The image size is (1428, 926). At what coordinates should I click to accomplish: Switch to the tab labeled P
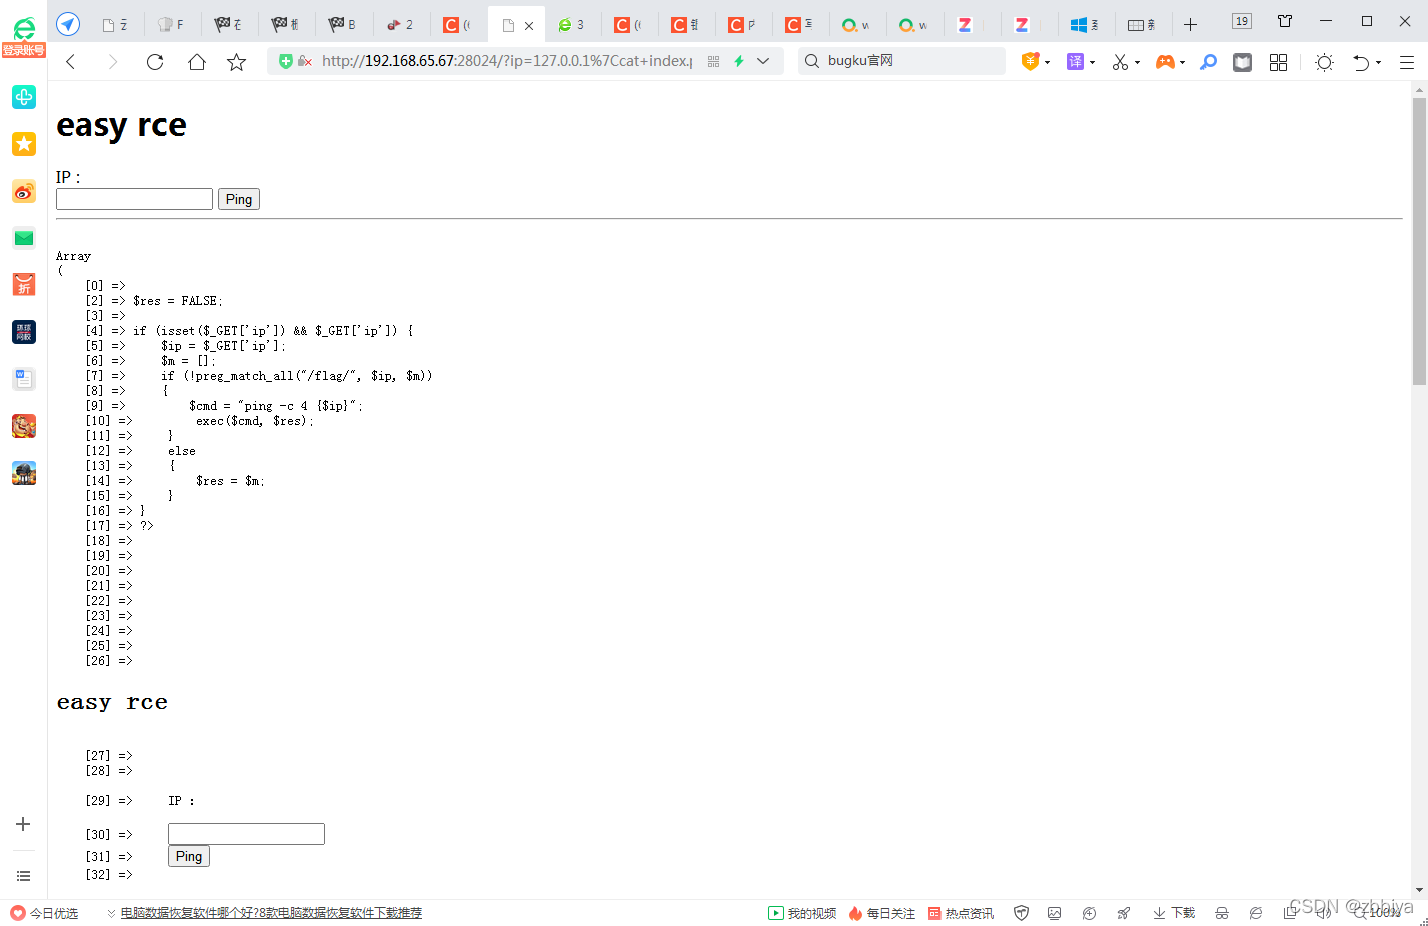click(x=744, y=24)
